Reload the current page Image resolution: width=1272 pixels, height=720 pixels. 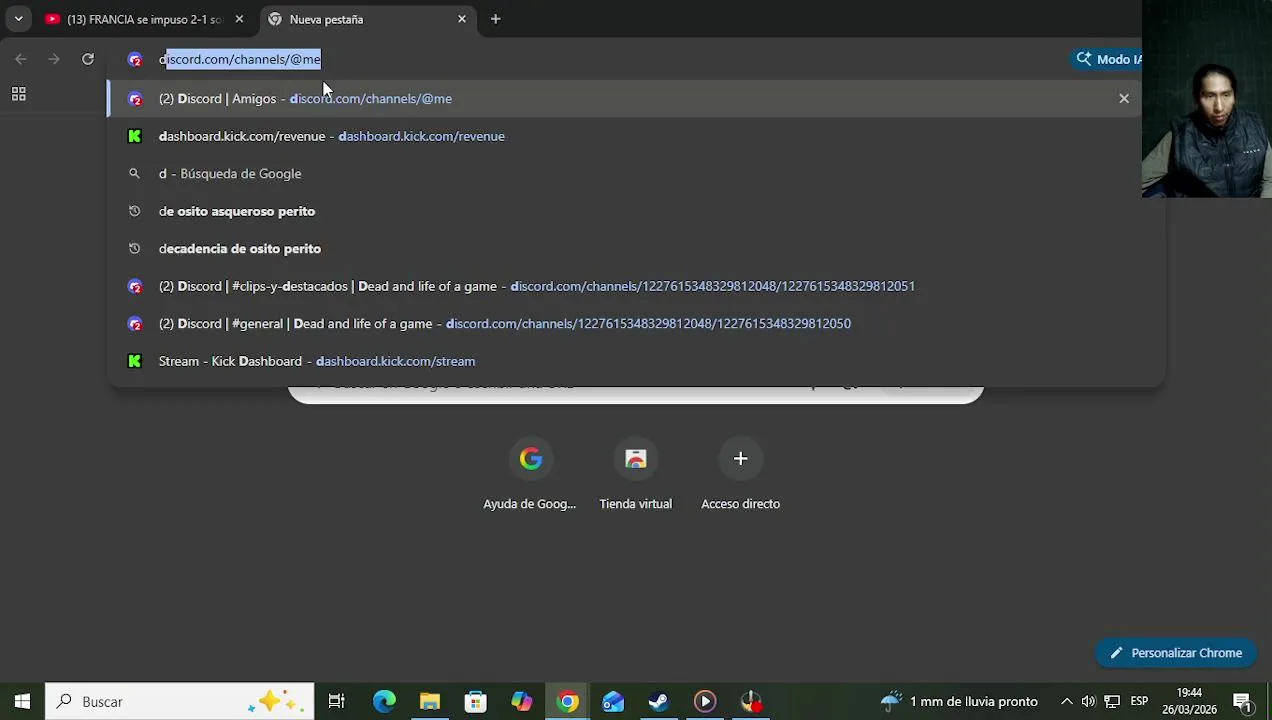[88, 59]
